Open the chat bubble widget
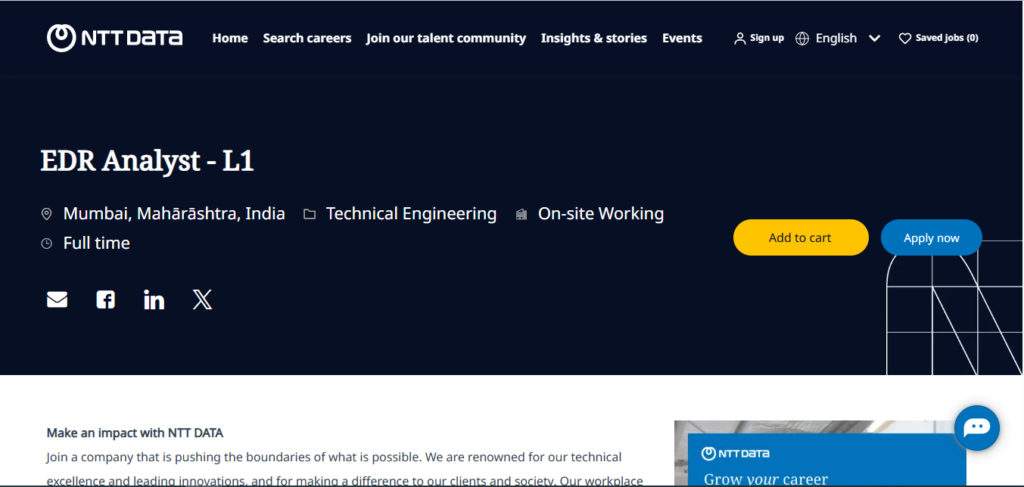This screenshot has height=487, width=1024. (x=977, y=428)
